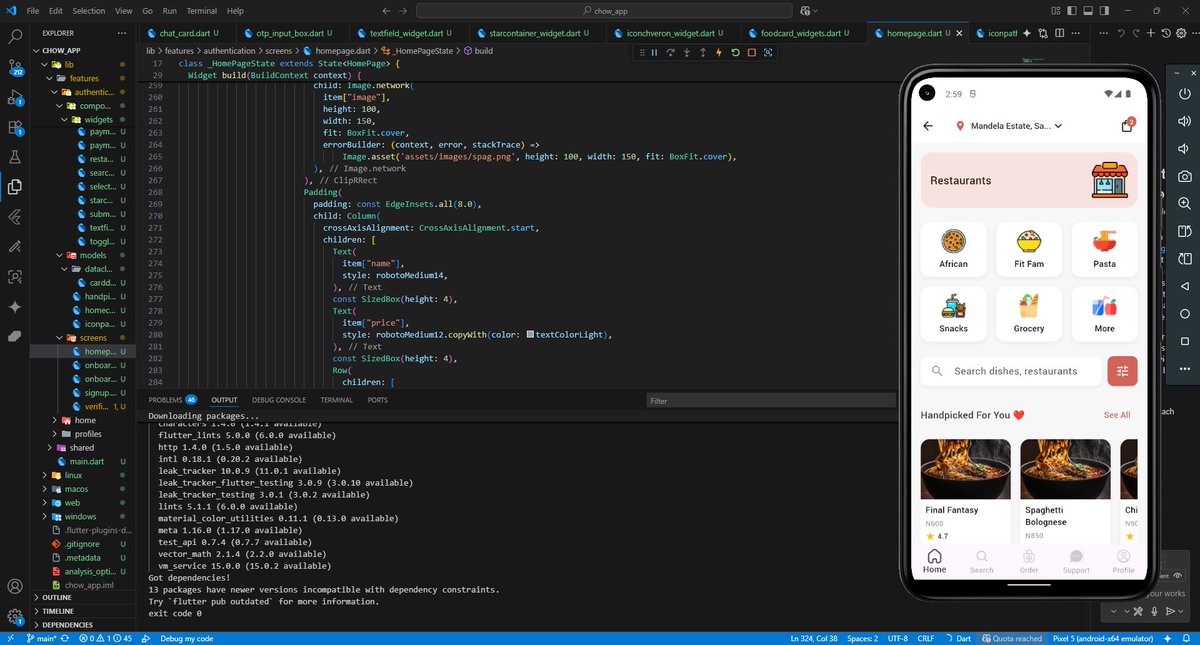Click emulator Volume Up button
The height and width of the screenshot is (645, 1200).
pos(1184,122)
